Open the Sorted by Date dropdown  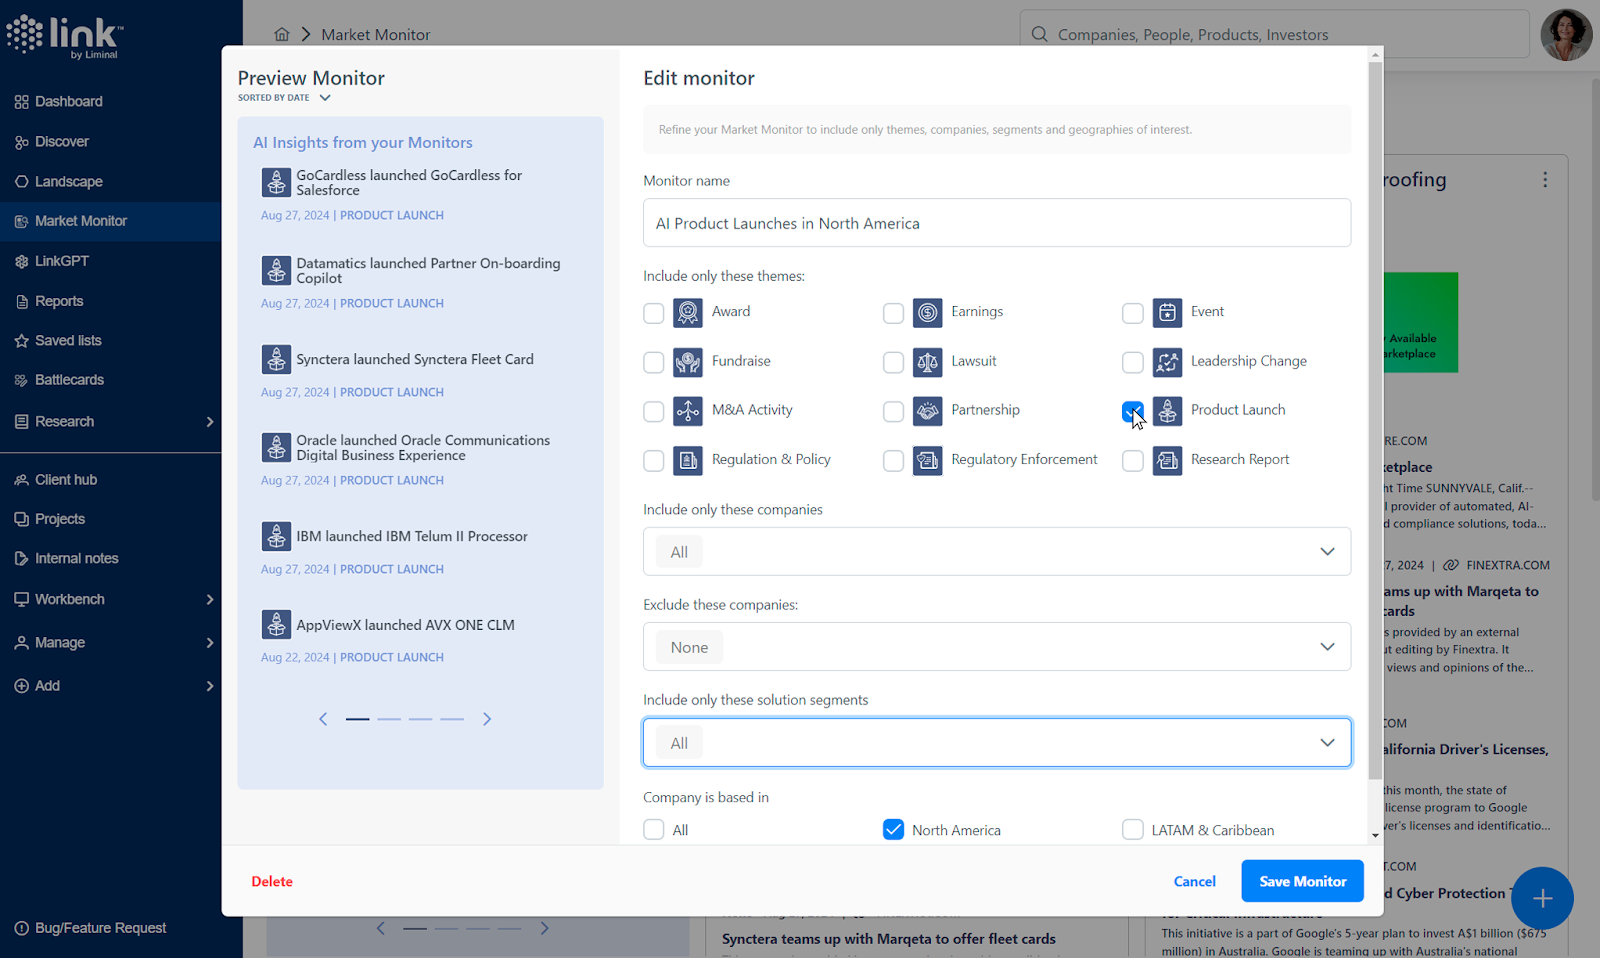tap(284, 98)
